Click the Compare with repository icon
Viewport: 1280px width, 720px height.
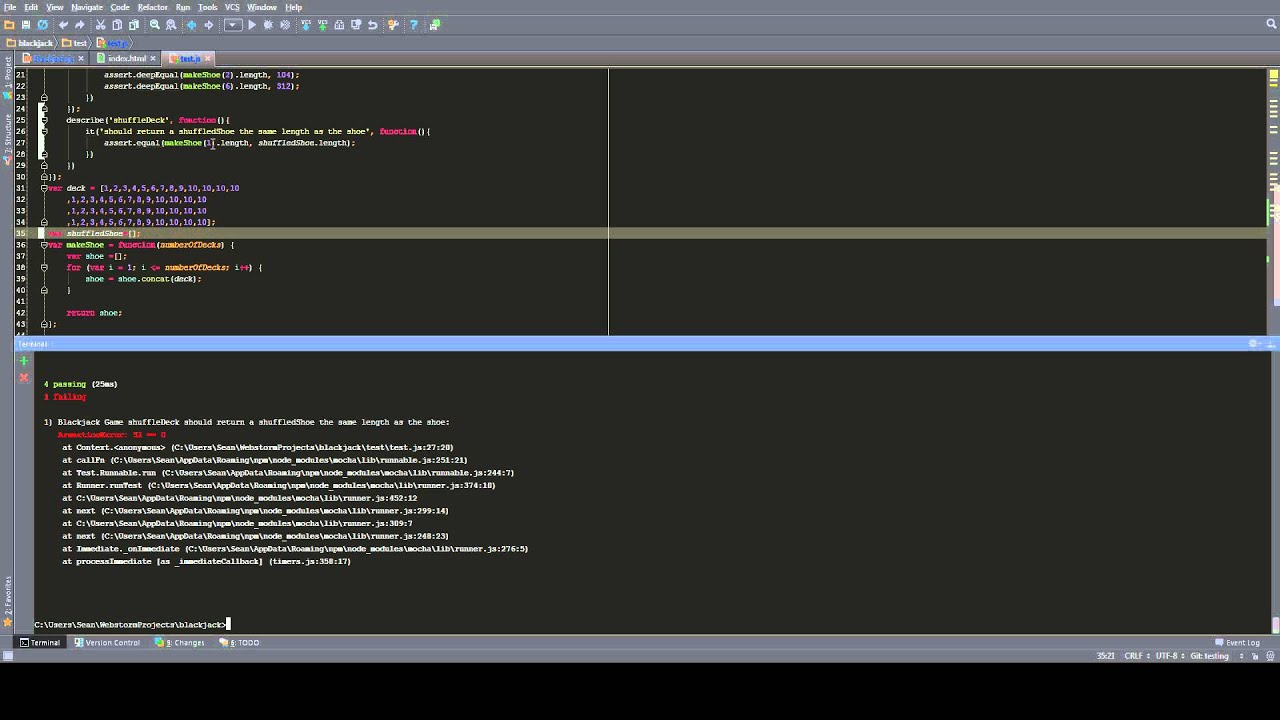339,25
